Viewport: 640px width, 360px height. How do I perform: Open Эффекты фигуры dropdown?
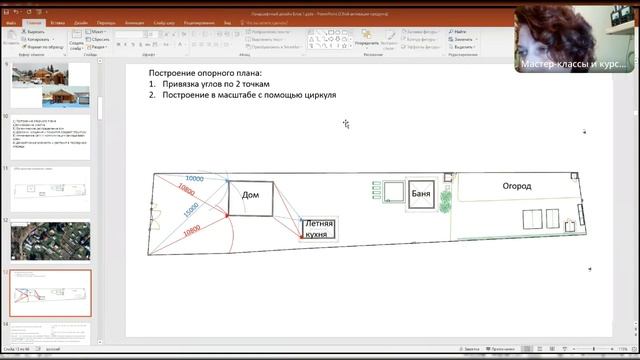click(x=420, y=47)
